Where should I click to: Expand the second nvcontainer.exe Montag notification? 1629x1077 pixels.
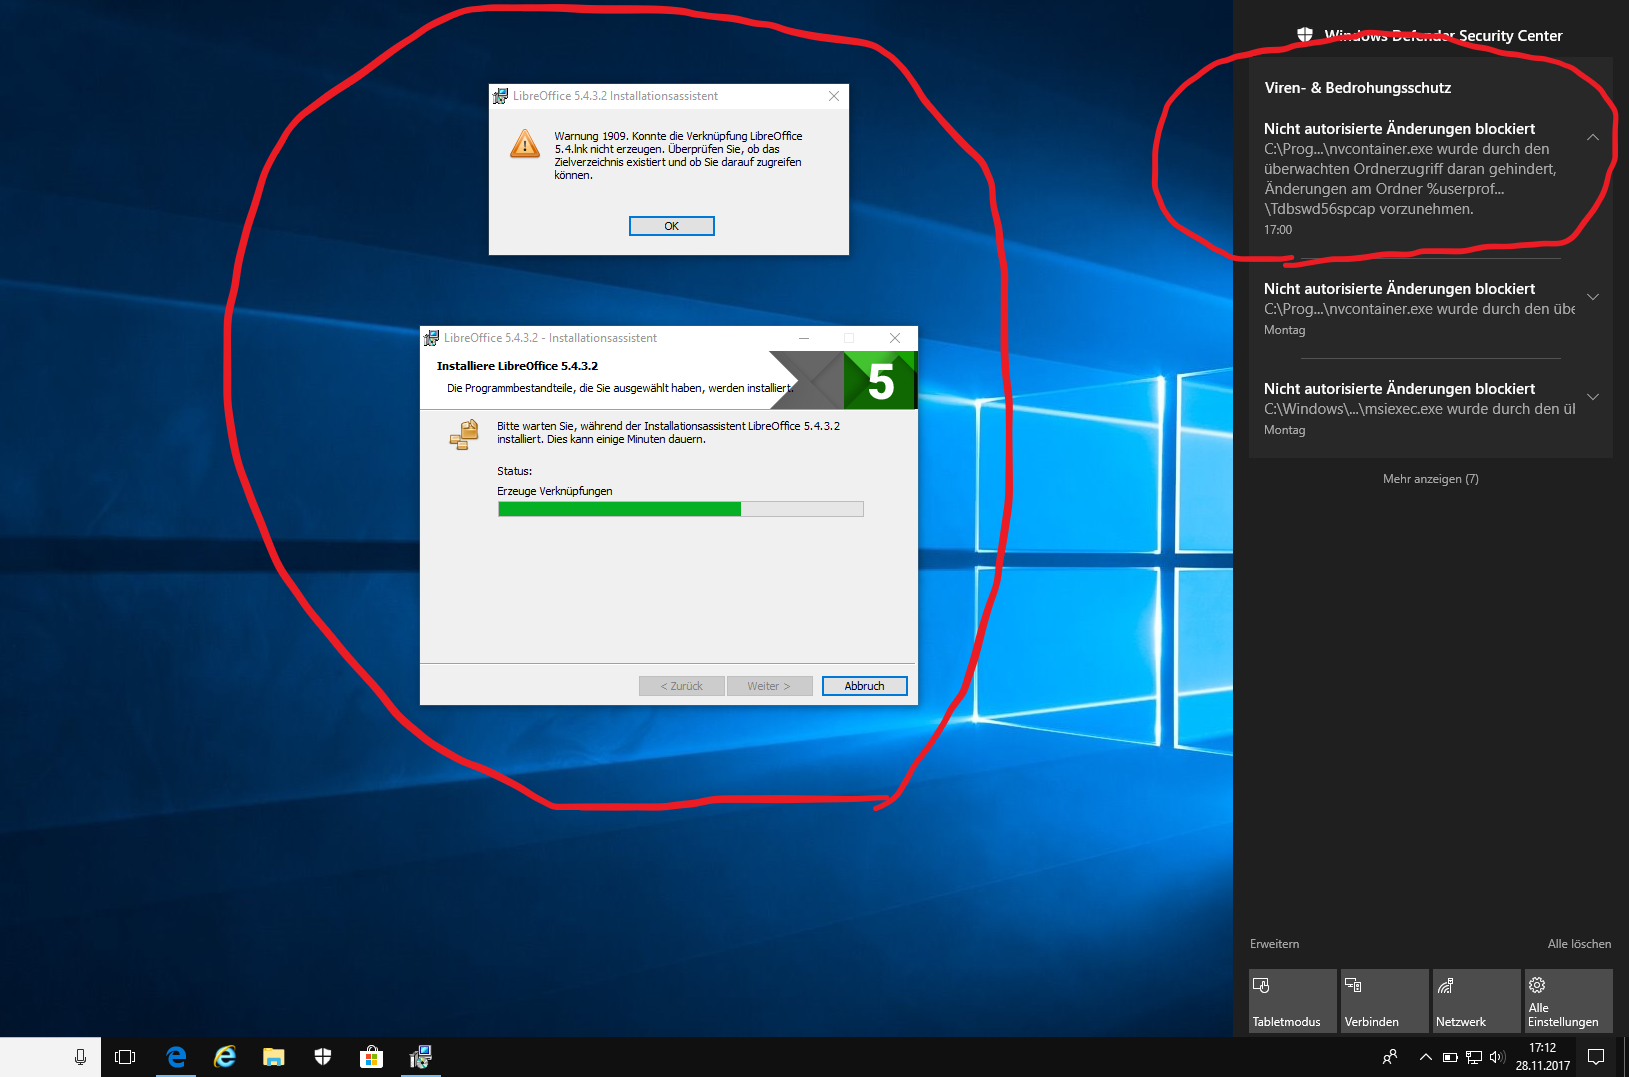click(x=1593, y=297)
